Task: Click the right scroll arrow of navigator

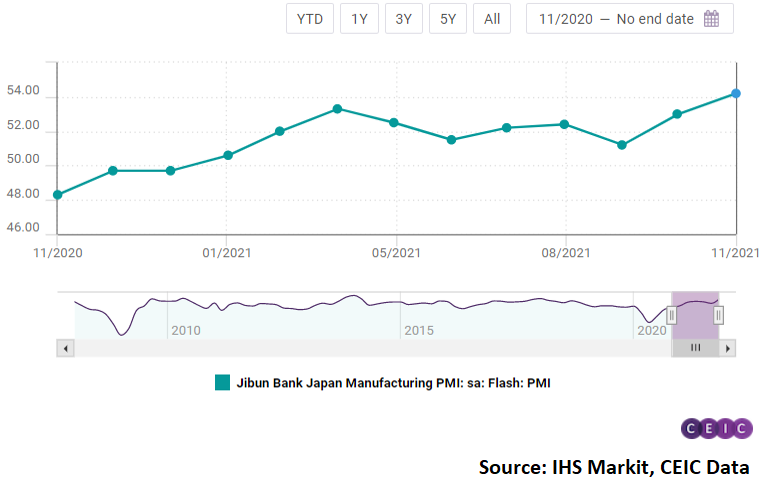Action: [x=727, y=348]
